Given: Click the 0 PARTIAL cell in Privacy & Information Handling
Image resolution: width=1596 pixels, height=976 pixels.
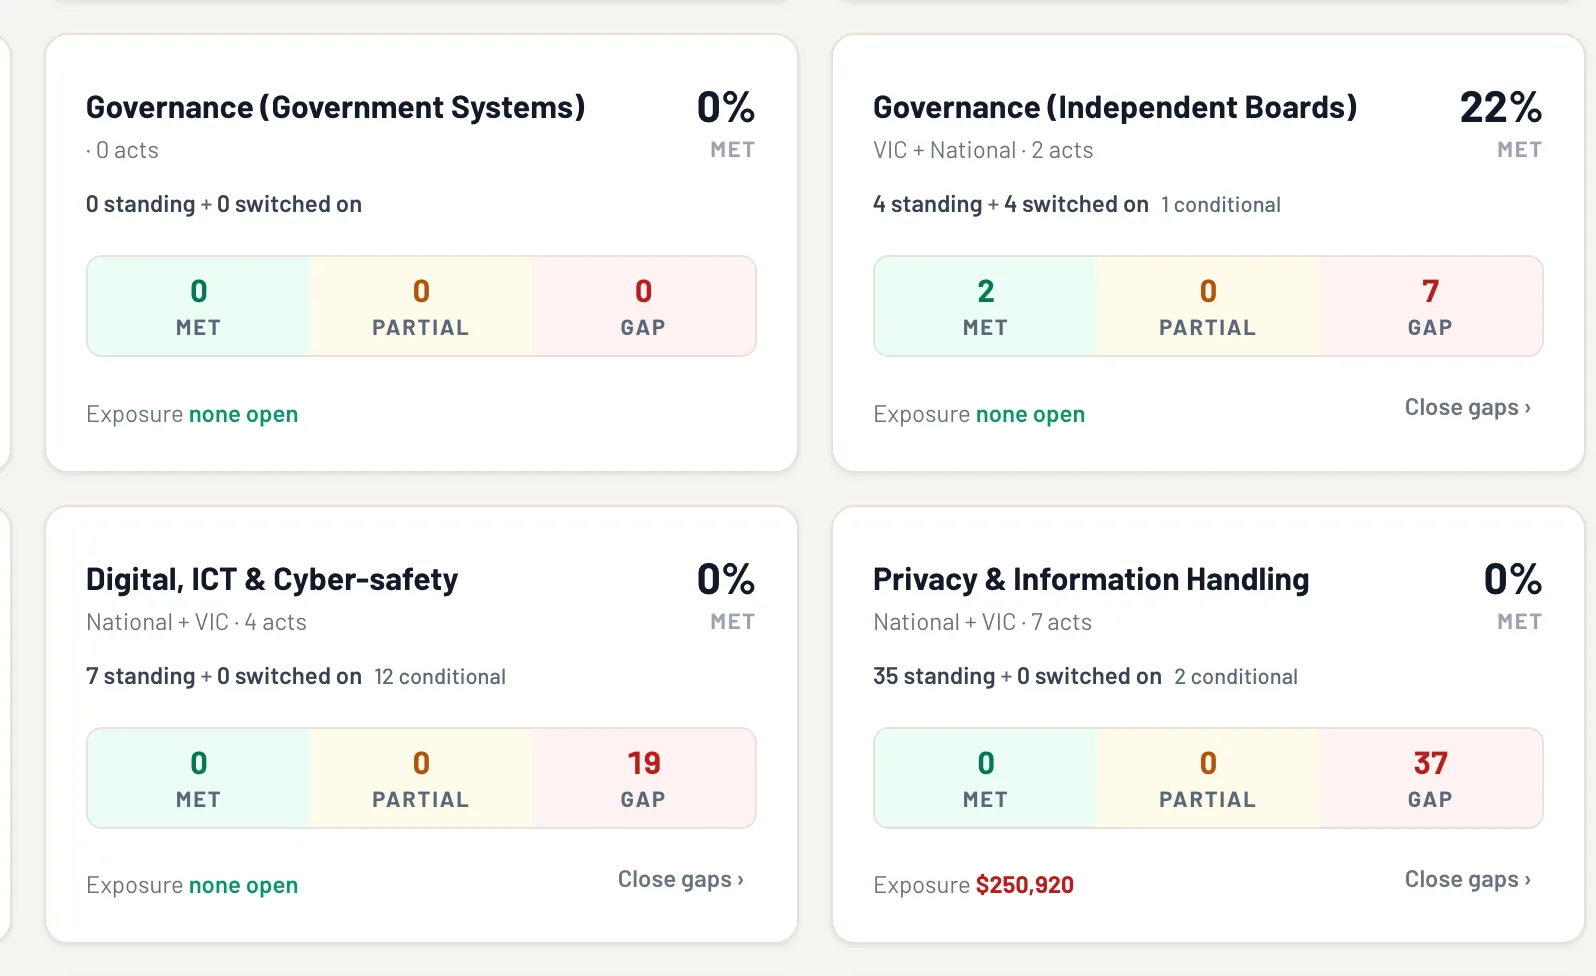Looking at the screenshot, I should point(1208,778).
